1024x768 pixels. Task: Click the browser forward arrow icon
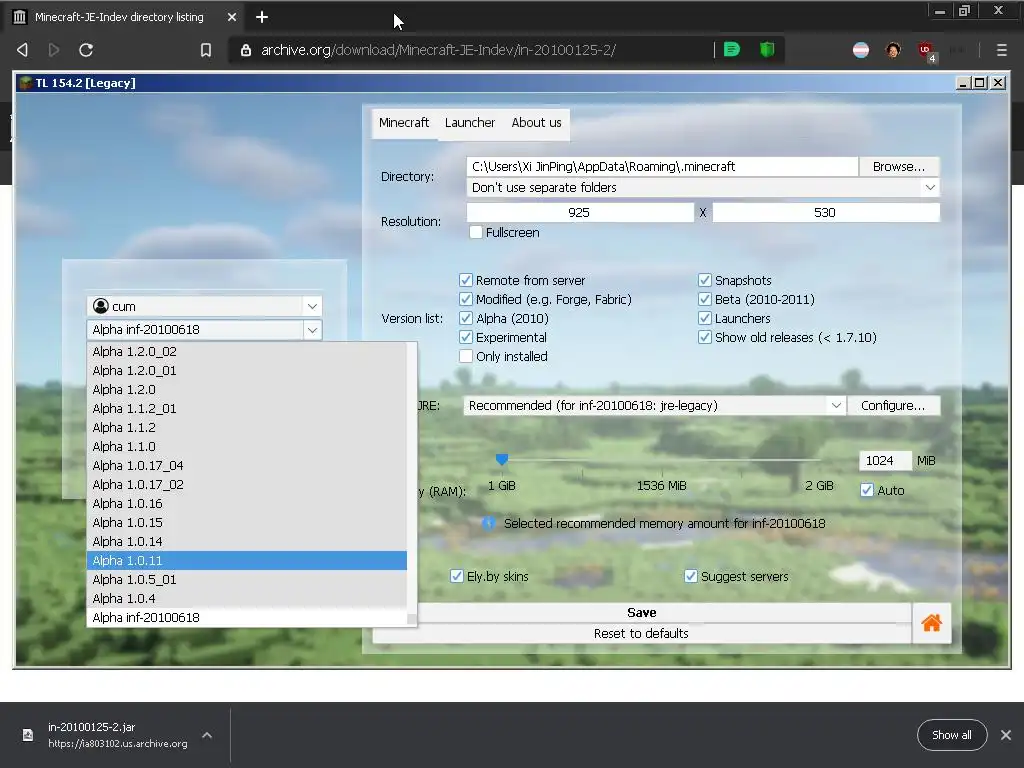point(54,50)
